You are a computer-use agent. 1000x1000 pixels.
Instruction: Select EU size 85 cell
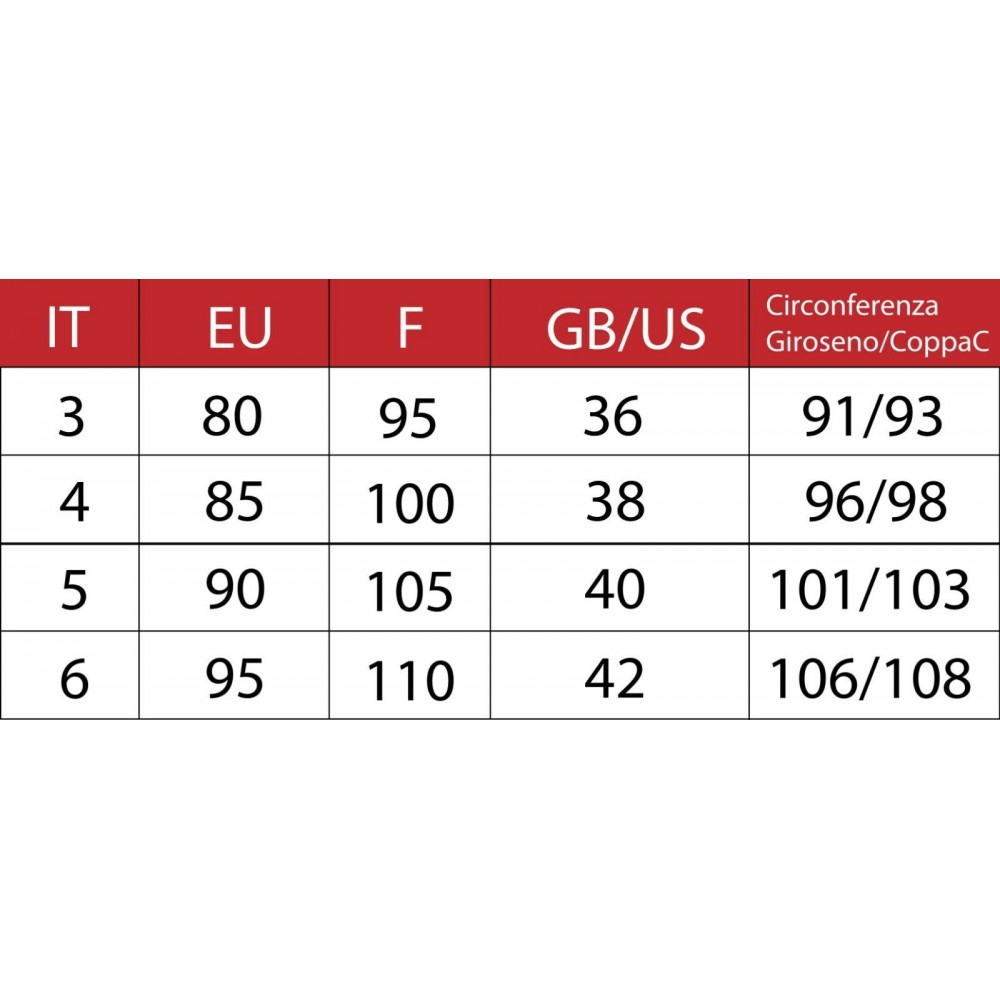(234, 502)
